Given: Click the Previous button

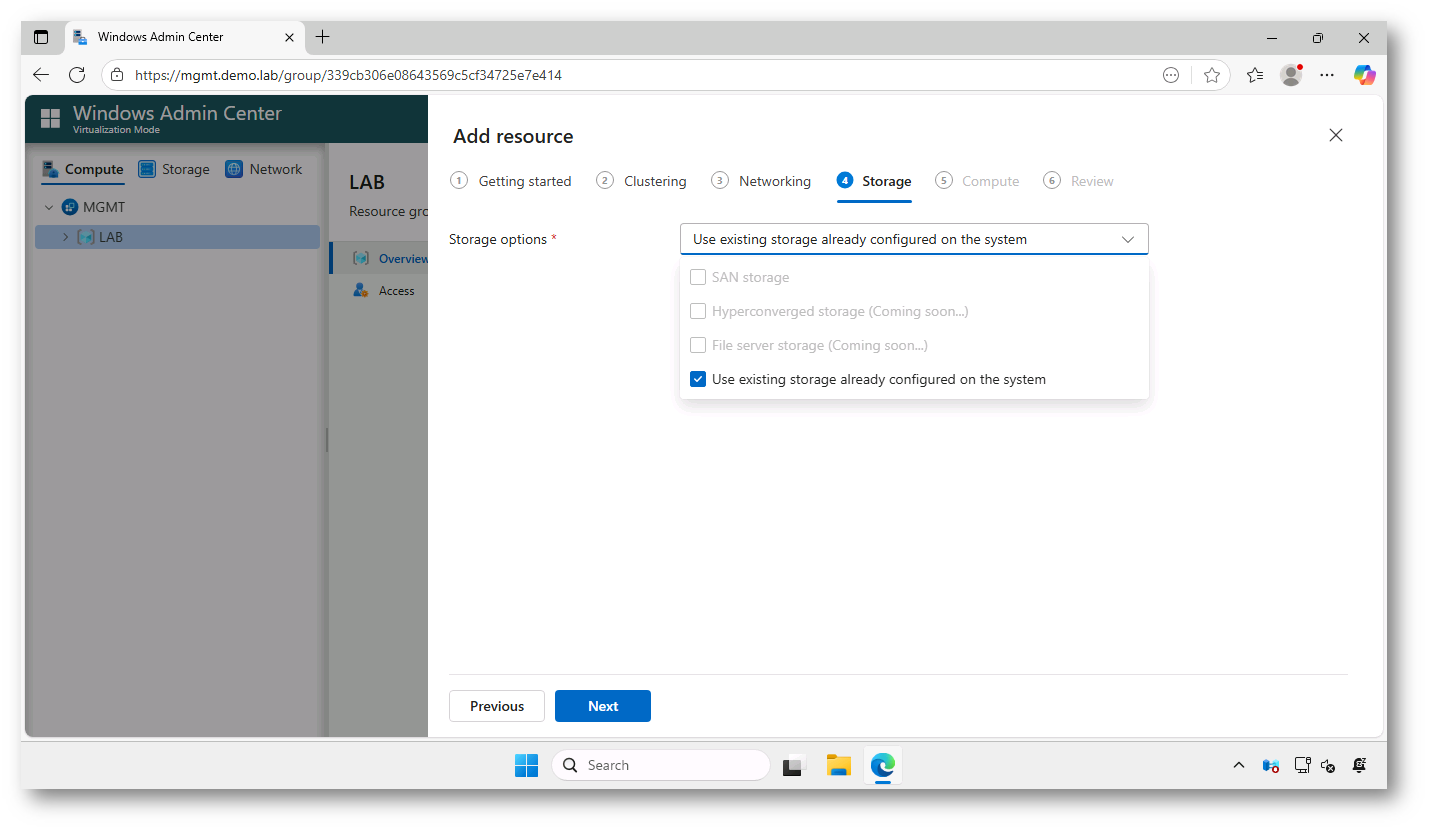Looking at the screenshot, I should pos(496,706).
